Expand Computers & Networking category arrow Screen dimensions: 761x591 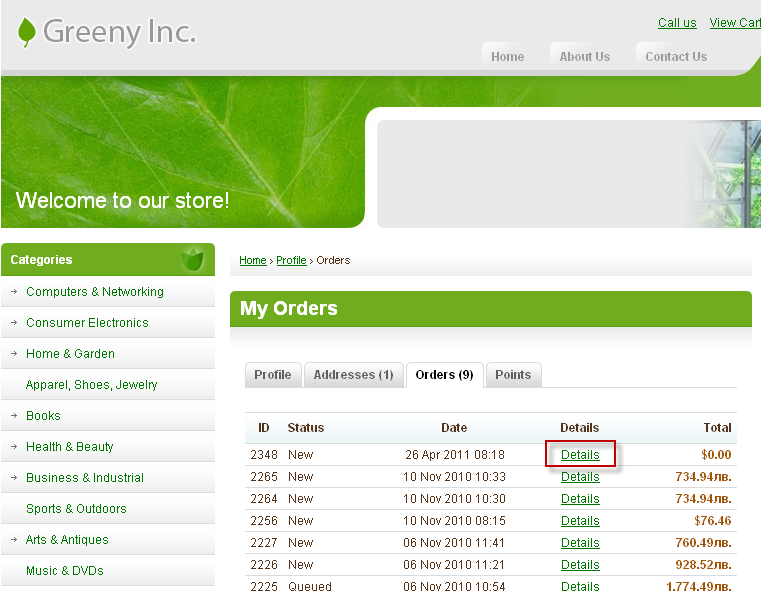pos(14,292)
